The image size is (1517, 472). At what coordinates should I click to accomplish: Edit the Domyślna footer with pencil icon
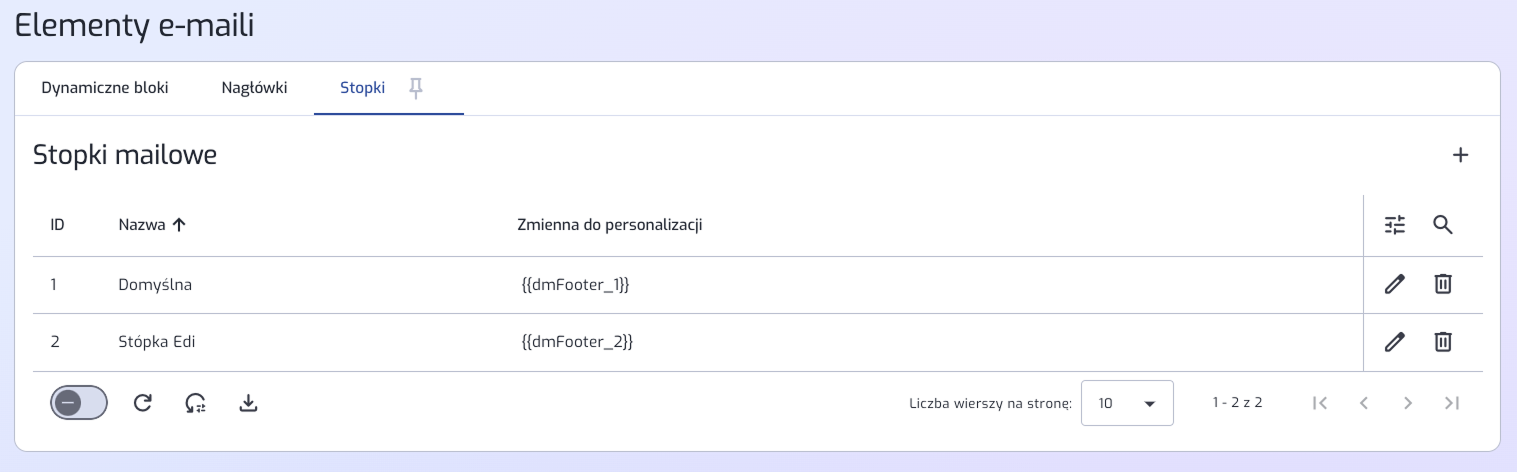1395,284
